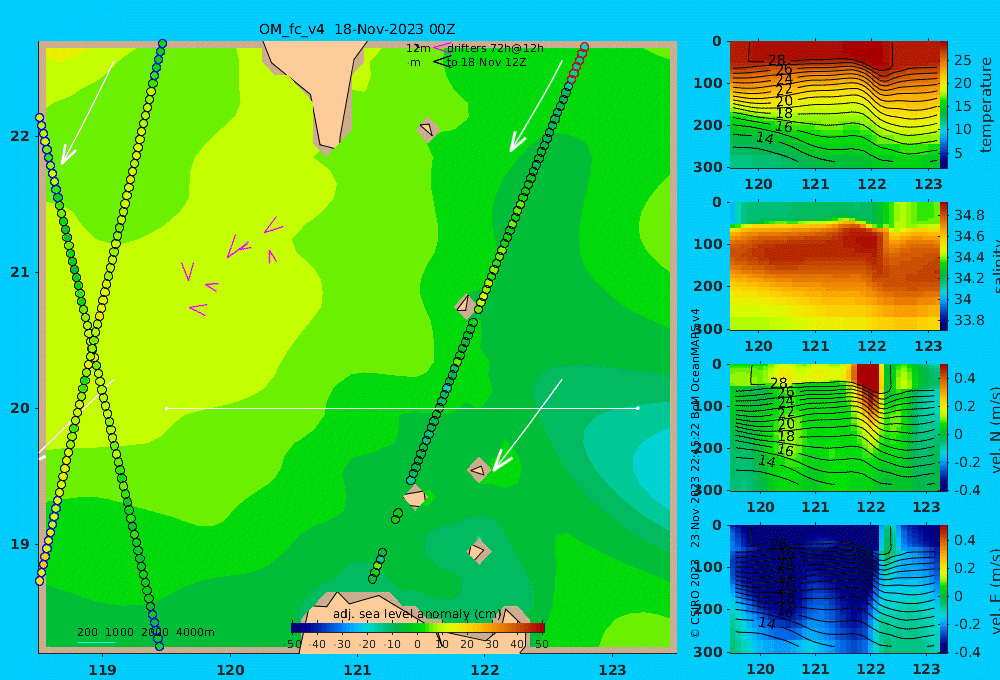Click the '28' contour label in the temperature panel

pyautogui.click(x=776, y=60)
